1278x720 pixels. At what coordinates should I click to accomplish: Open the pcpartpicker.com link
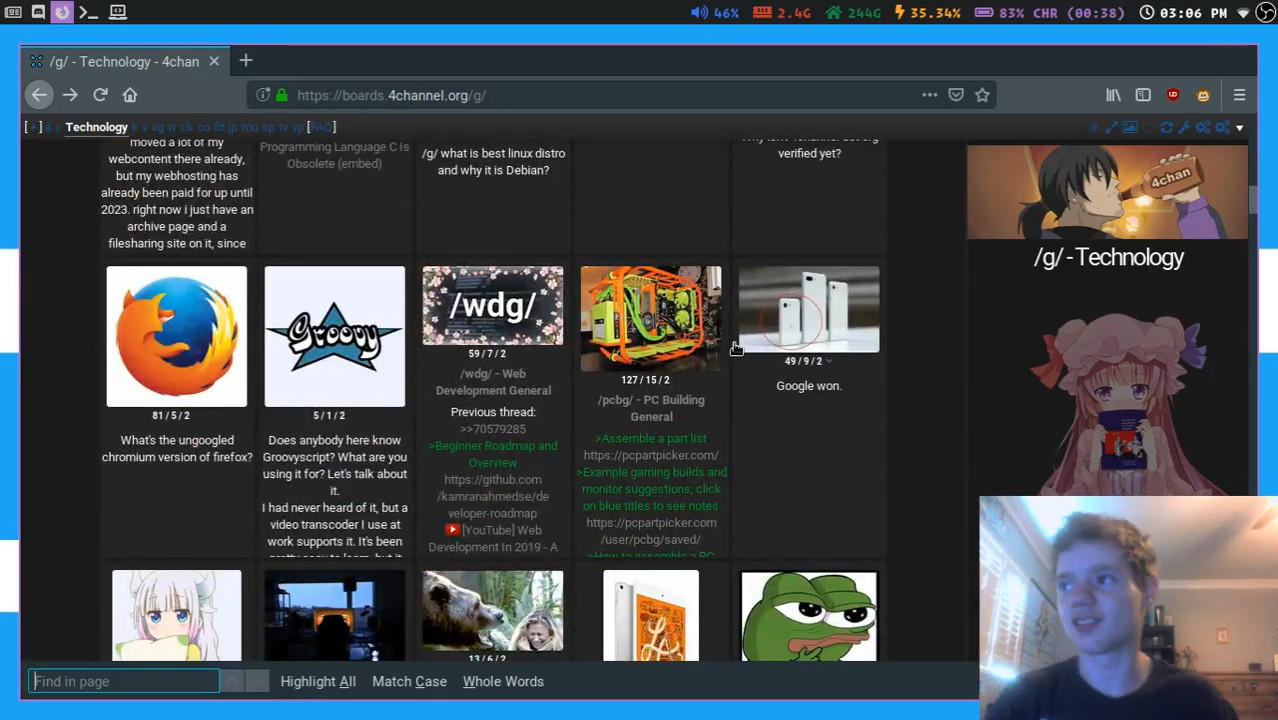[x=651, y=455]
